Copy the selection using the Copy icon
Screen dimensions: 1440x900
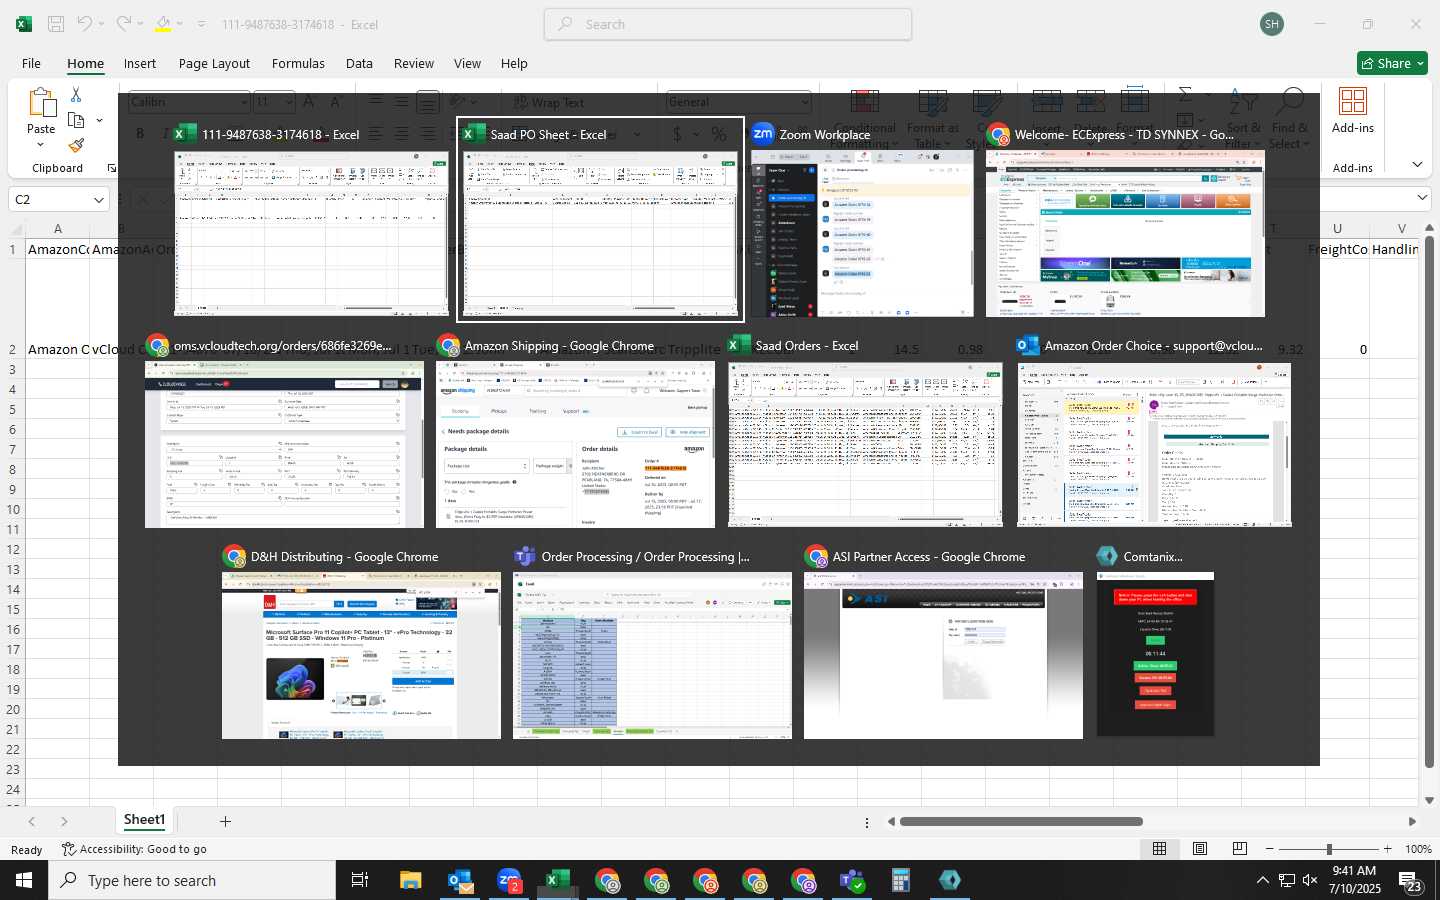76,120
